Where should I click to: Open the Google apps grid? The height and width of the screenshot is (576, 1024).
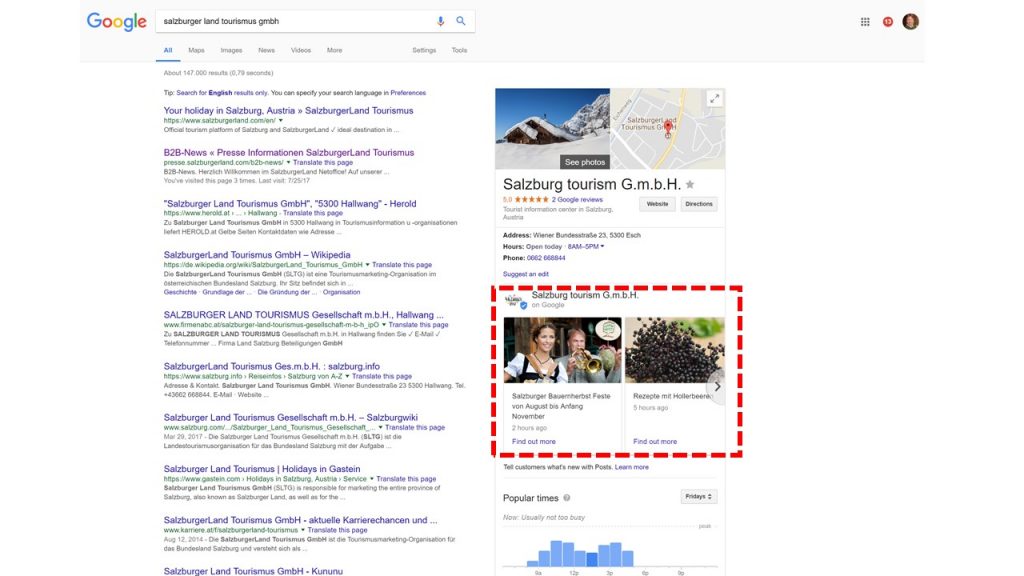tap(865, 22)
